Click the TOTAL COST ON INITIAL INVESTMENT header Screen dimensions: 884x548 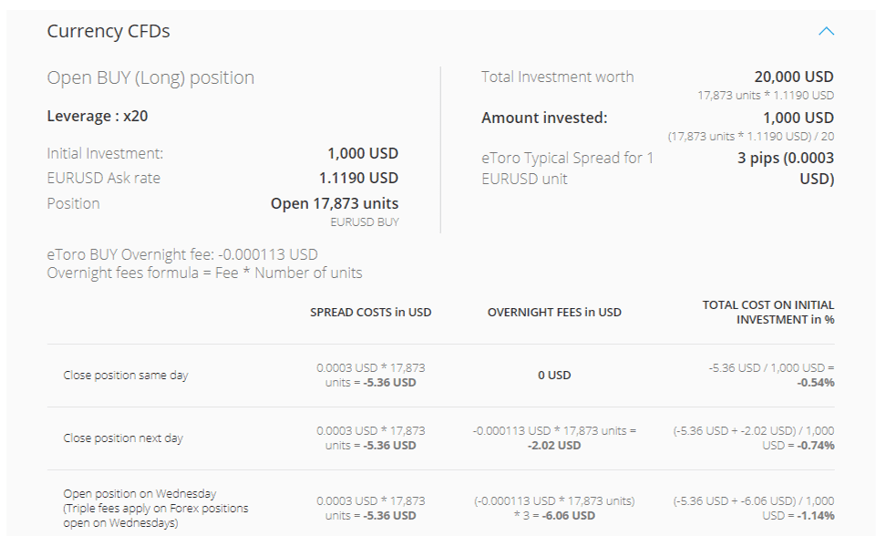click(x=768, y=312)
